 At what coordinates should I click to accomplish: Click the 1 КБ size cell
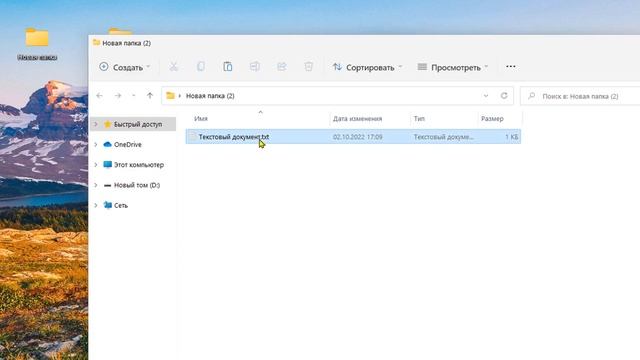[511, 137]
